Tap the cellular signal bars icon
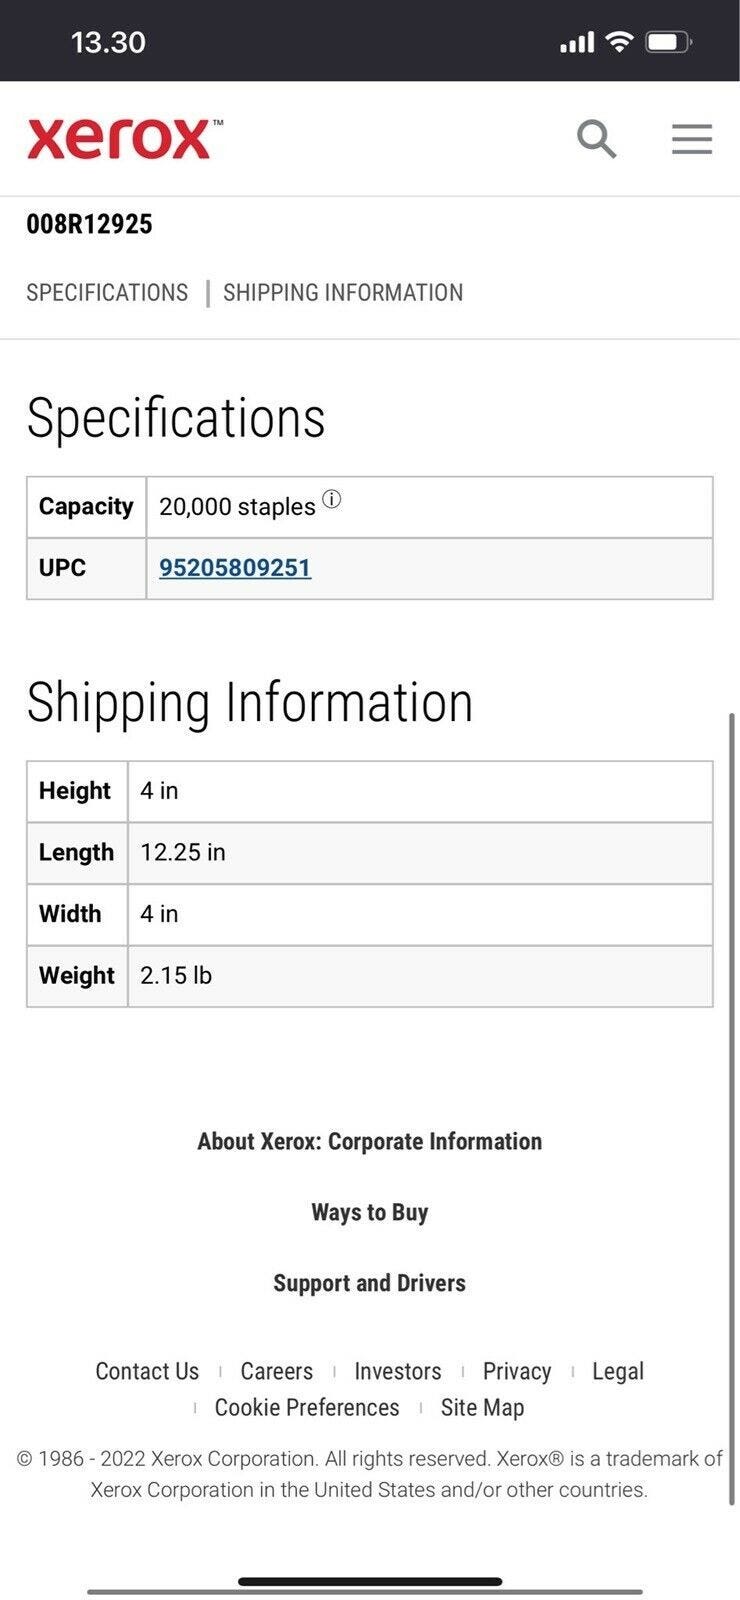The height and width of the screenshot is (1600, 740). coord(577,42)
